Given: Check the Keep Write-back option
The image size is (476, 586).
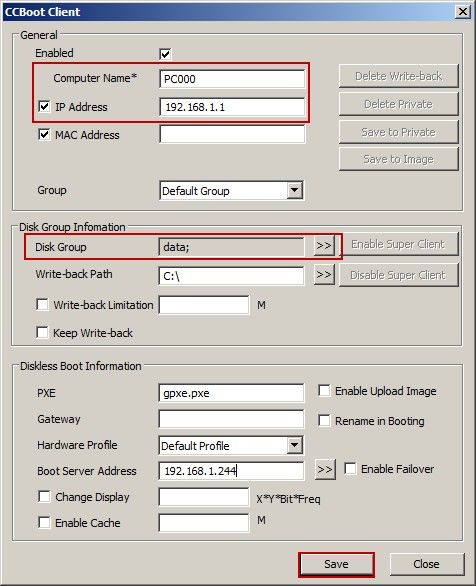Looking at the screenshot, I should pos(42,332).
